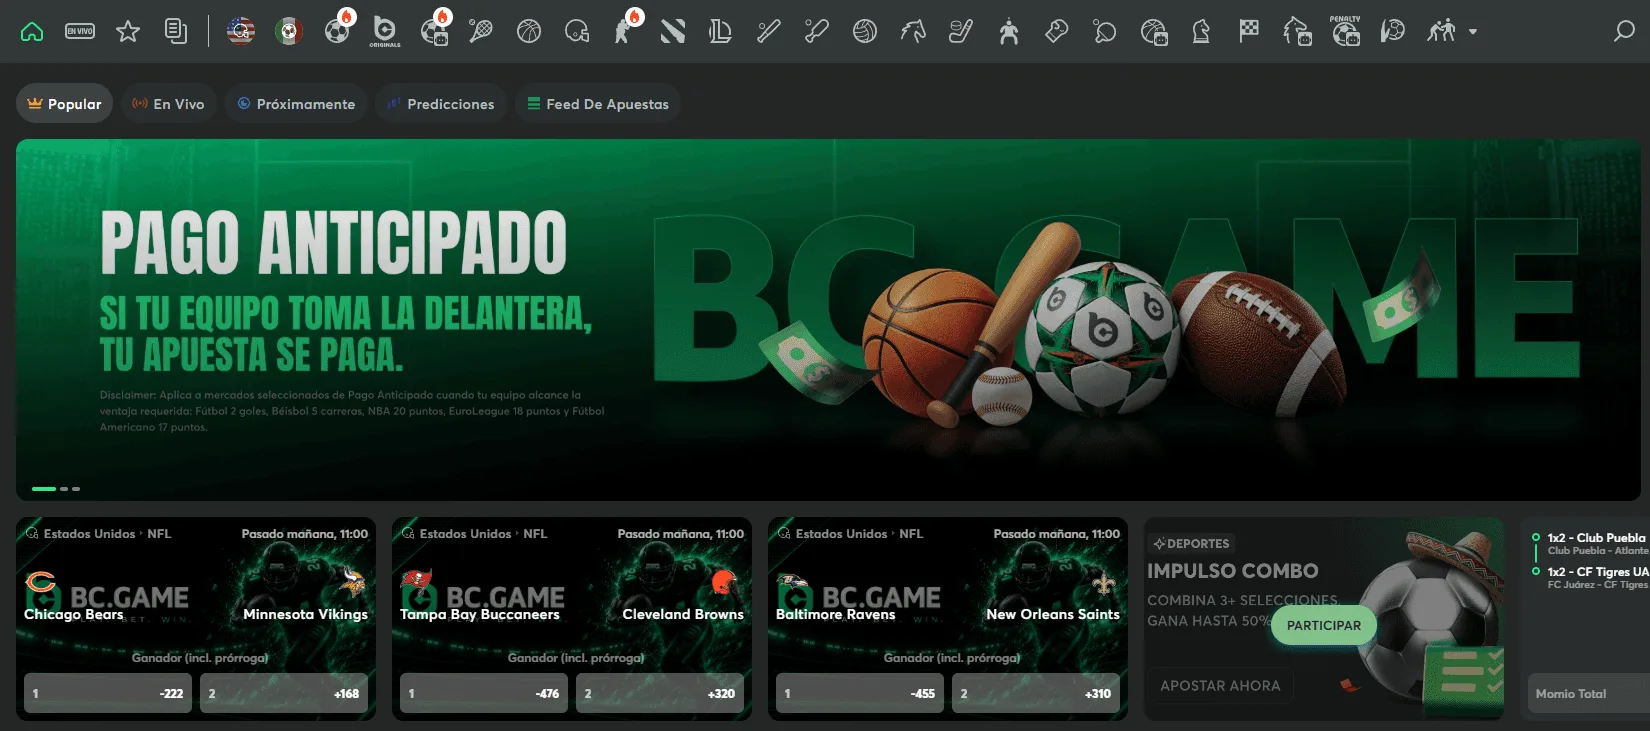Image resolution: width=1650 pixels, height=731 pixels.
Task: Select the wrestling figures icon
Action: pyautogui.click(x=1441, y=32)
